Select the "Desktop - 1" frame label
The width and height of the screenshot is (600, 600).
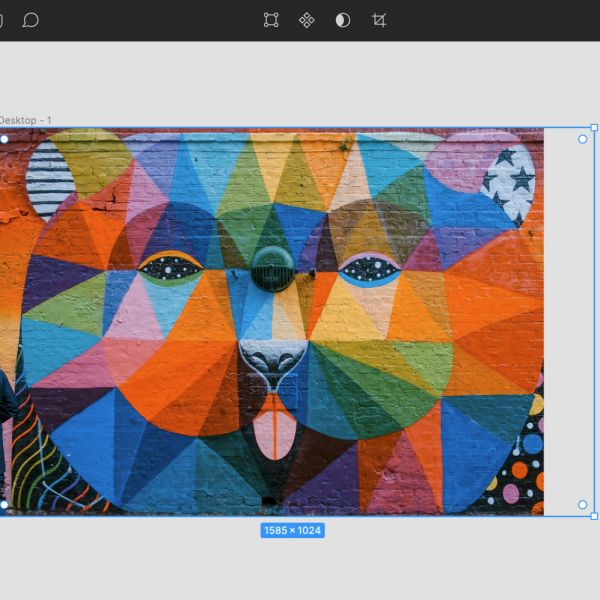(25, 120)
